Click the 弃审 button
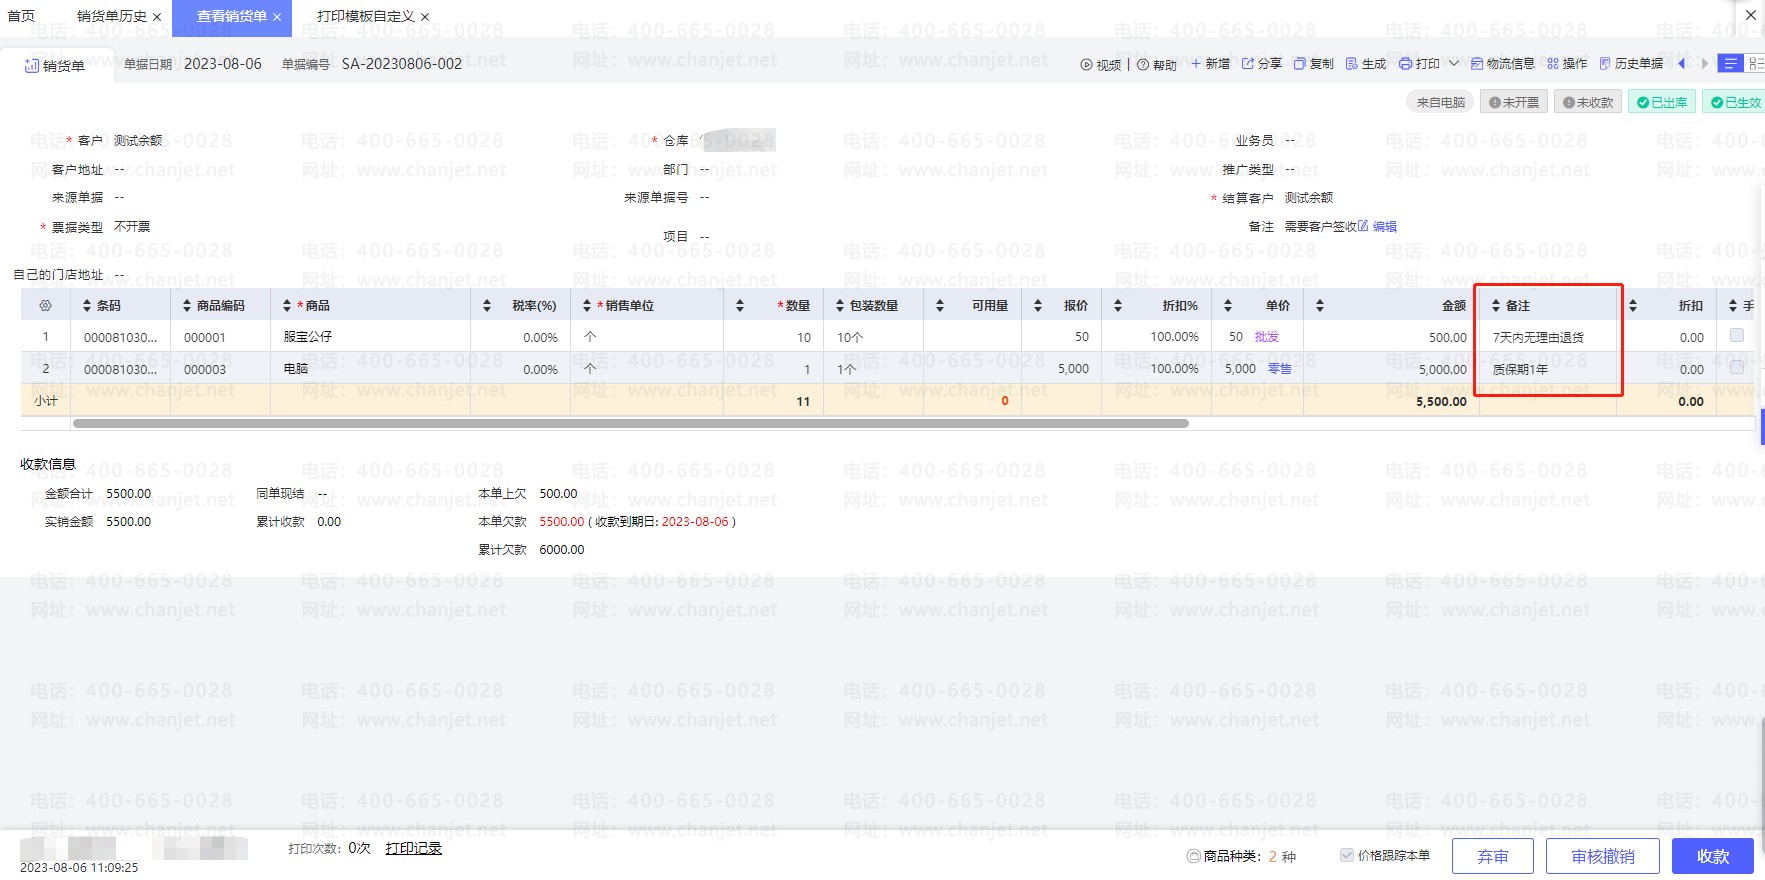The width and height of the screenshot is (1765, 880). point(1493,857)
